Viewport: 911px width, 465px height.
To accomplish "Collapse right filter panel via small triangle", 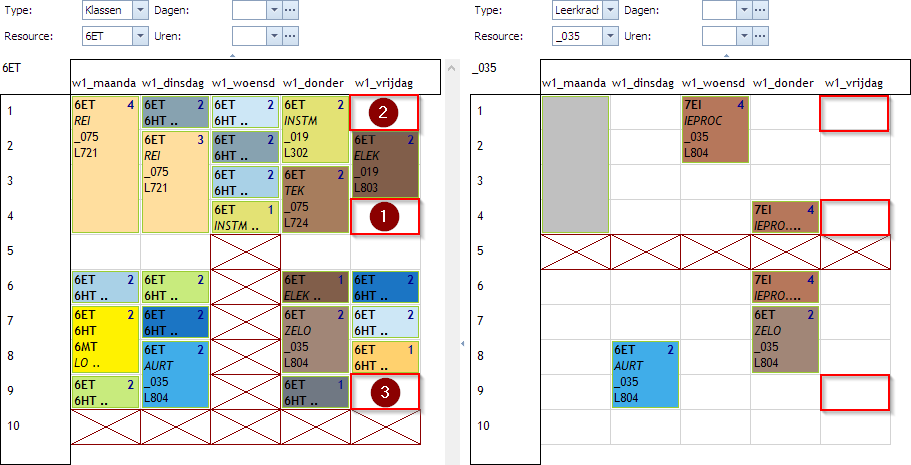I will tap(726, 56).
